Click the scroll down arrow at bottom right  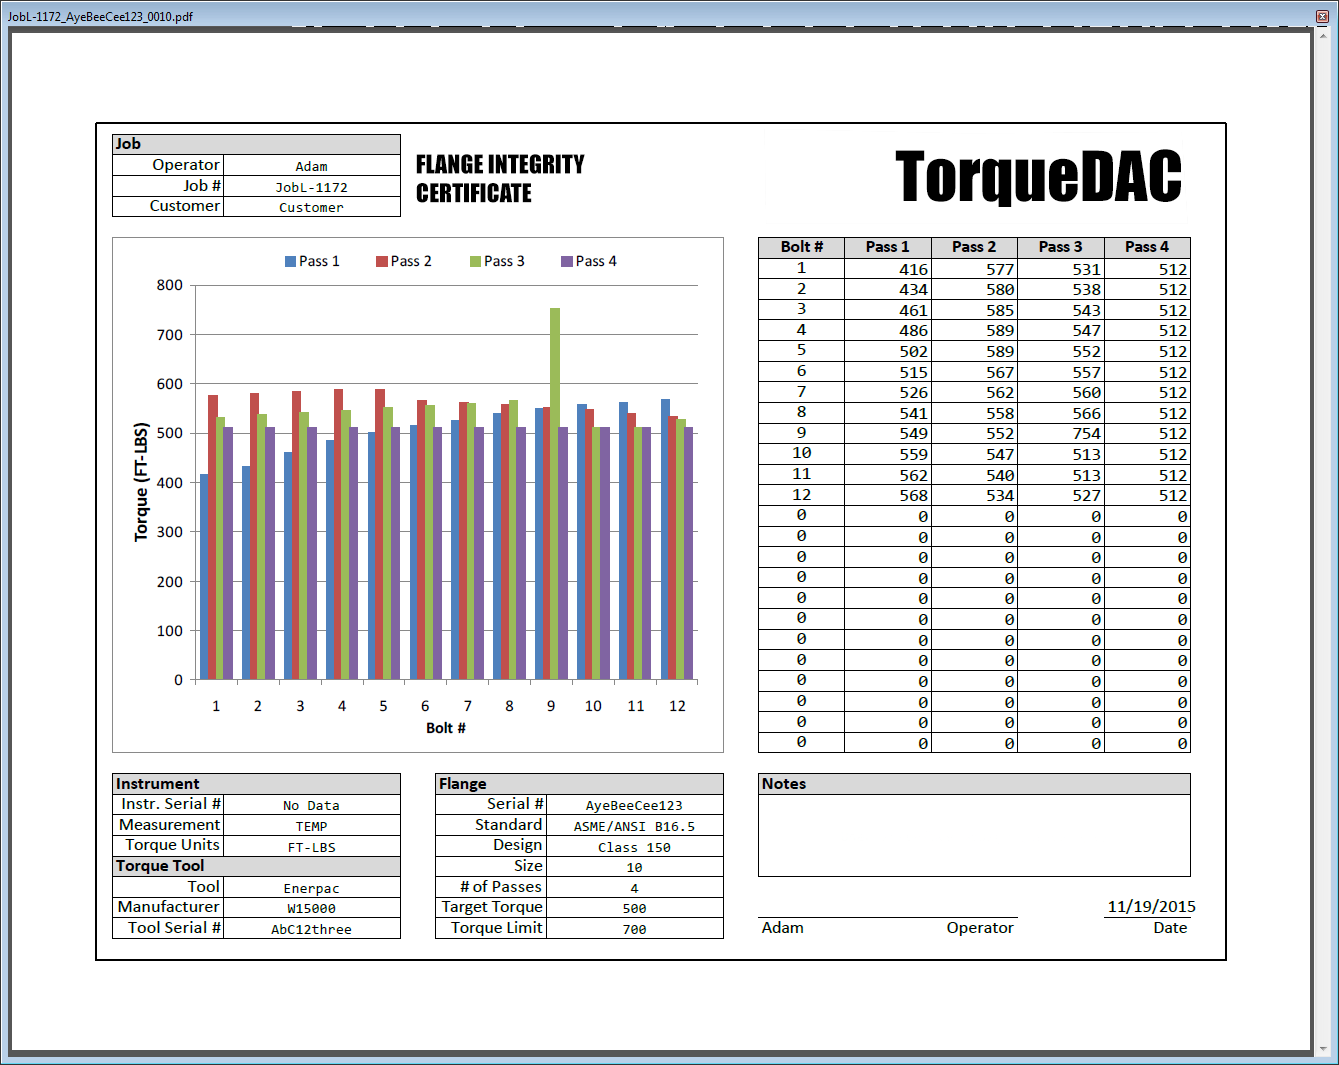pos(1325,1049)
